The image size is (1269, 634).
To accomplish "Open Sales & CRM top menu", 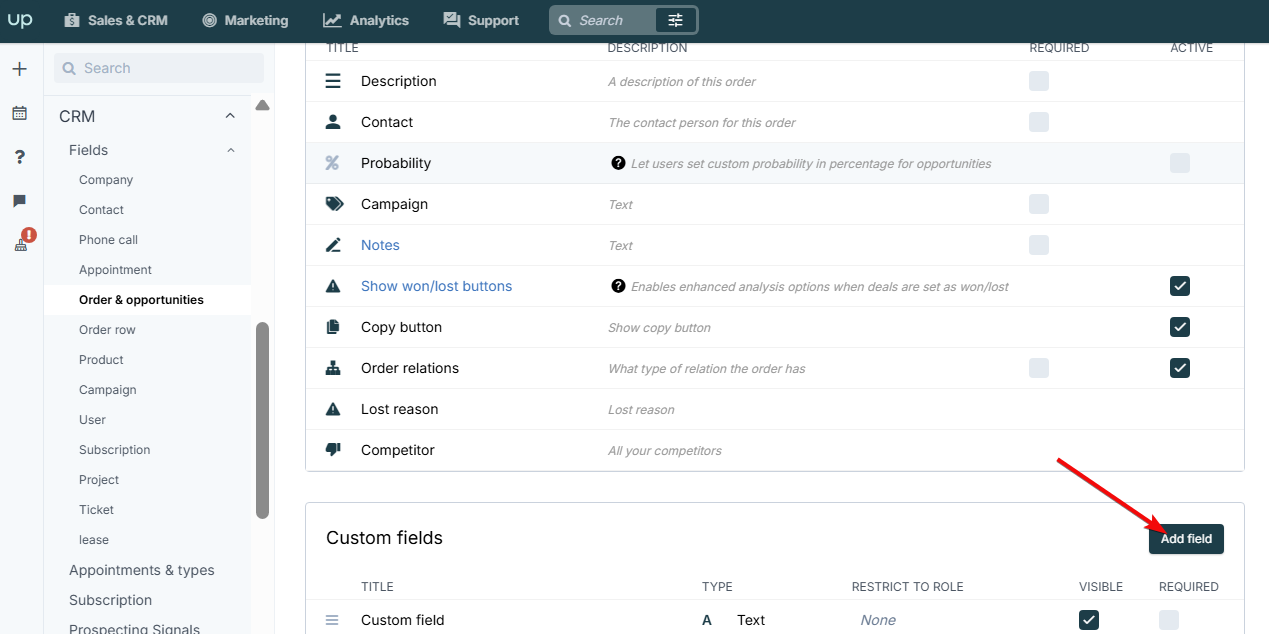I will [x=116, y=20].
